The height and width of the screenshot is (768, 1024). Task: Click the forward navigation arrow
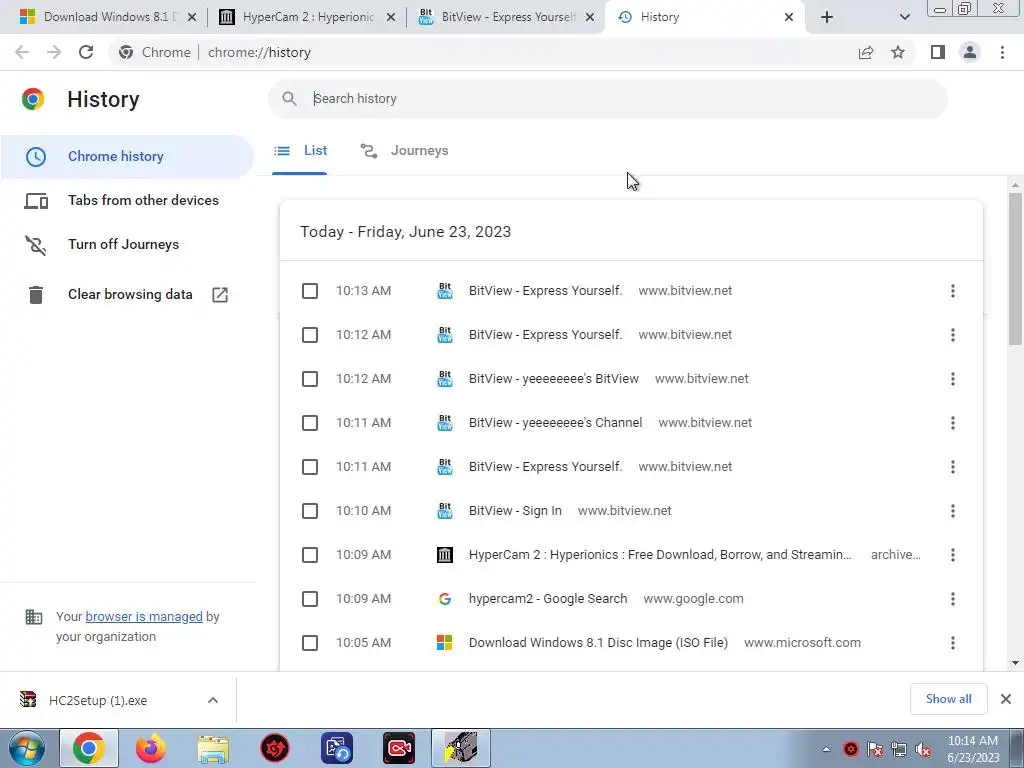tap(54, 52)
